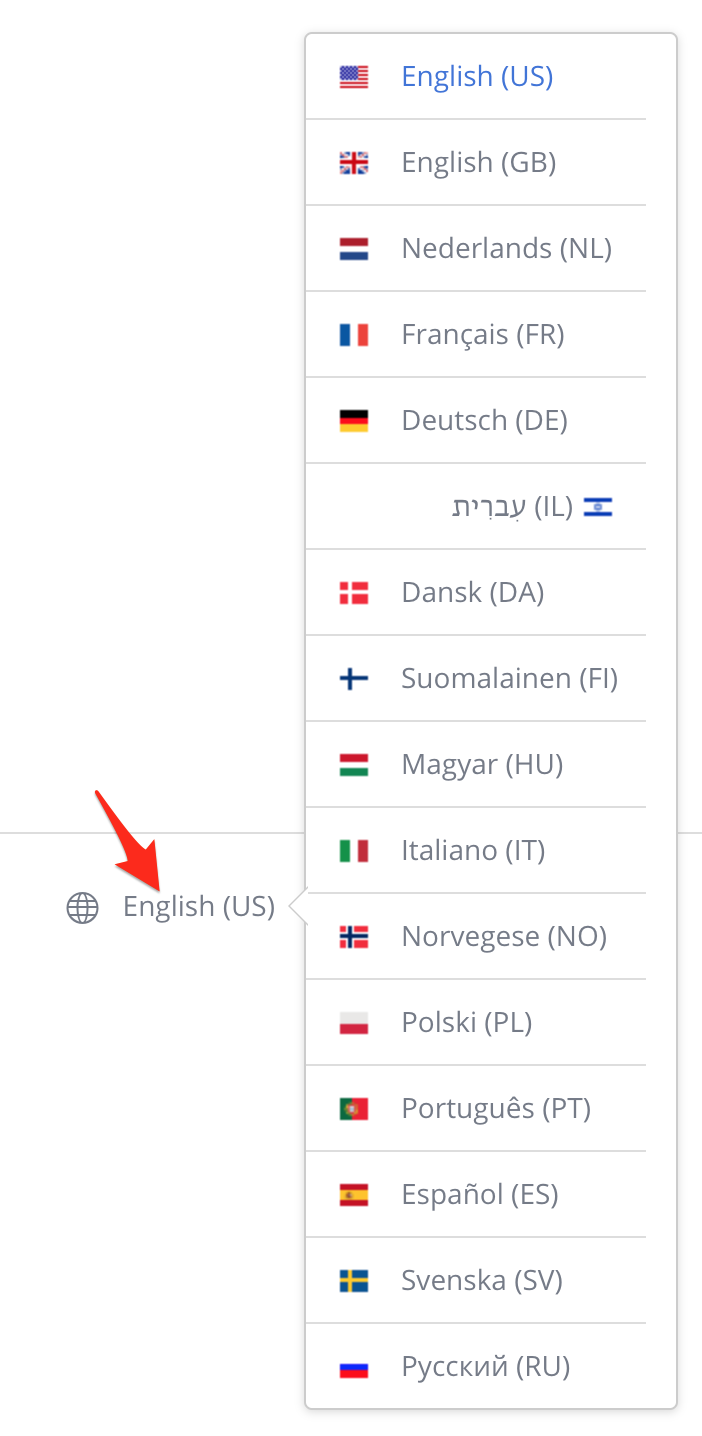Click the Swedish flag icon
Image resolution: width=702 pixels, height=1436 pixels.
354,1281
